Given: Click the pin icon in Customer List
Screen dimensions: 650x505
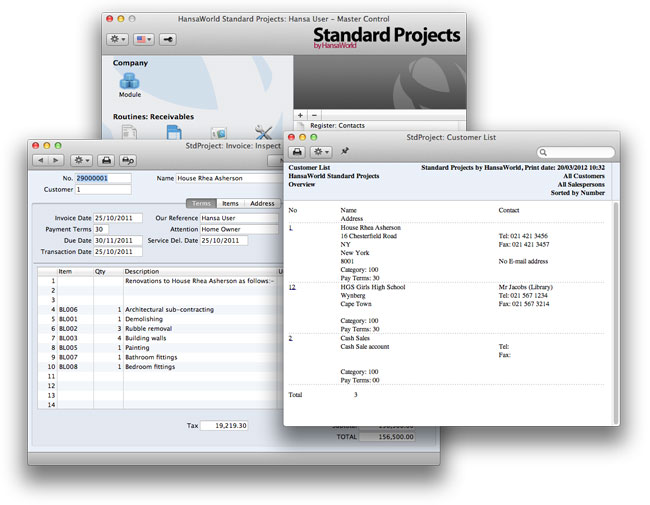Looking at the screenshot, I should 344,151.
